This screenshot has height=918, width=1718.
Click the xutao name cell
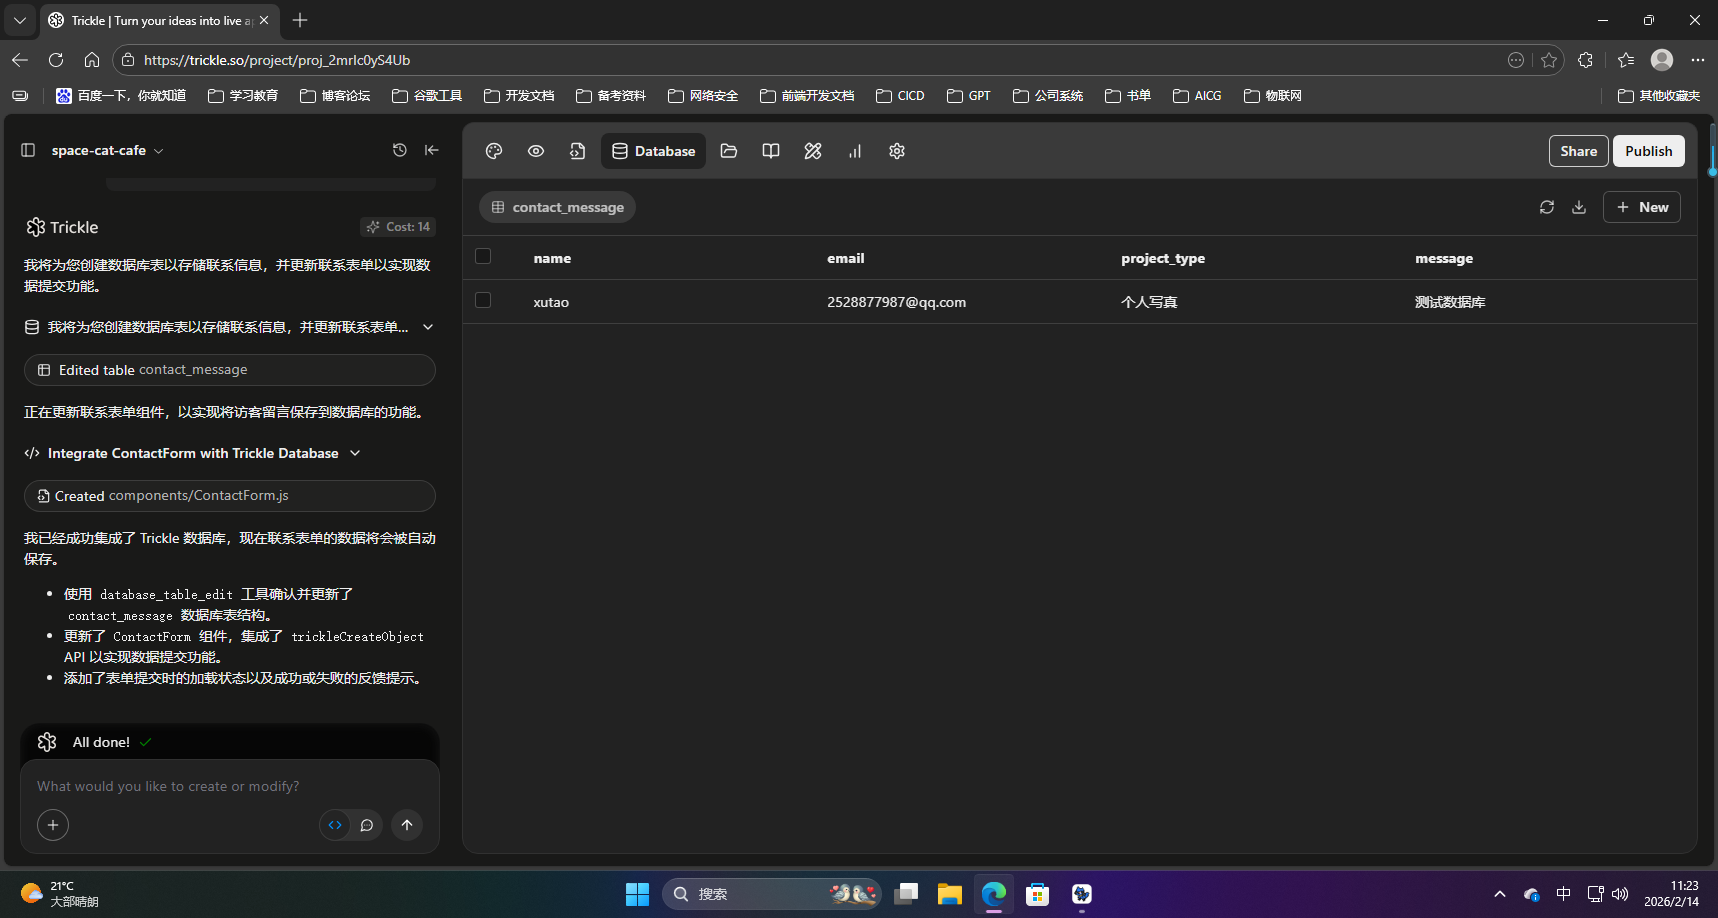click(x=551, y=302)
